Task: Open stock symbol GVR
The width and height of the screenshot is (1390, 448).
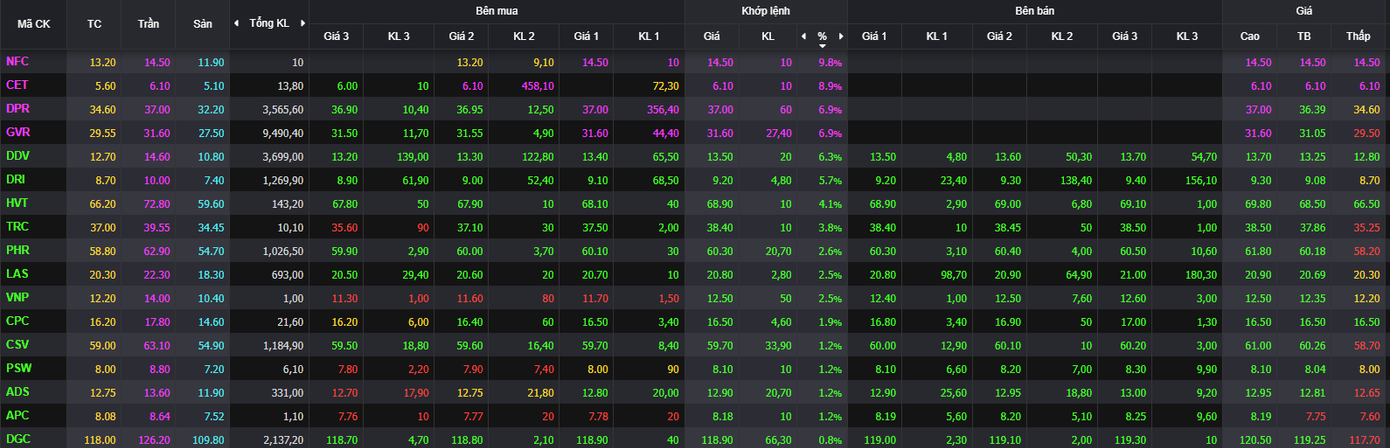Action: (x=18, y=132)
